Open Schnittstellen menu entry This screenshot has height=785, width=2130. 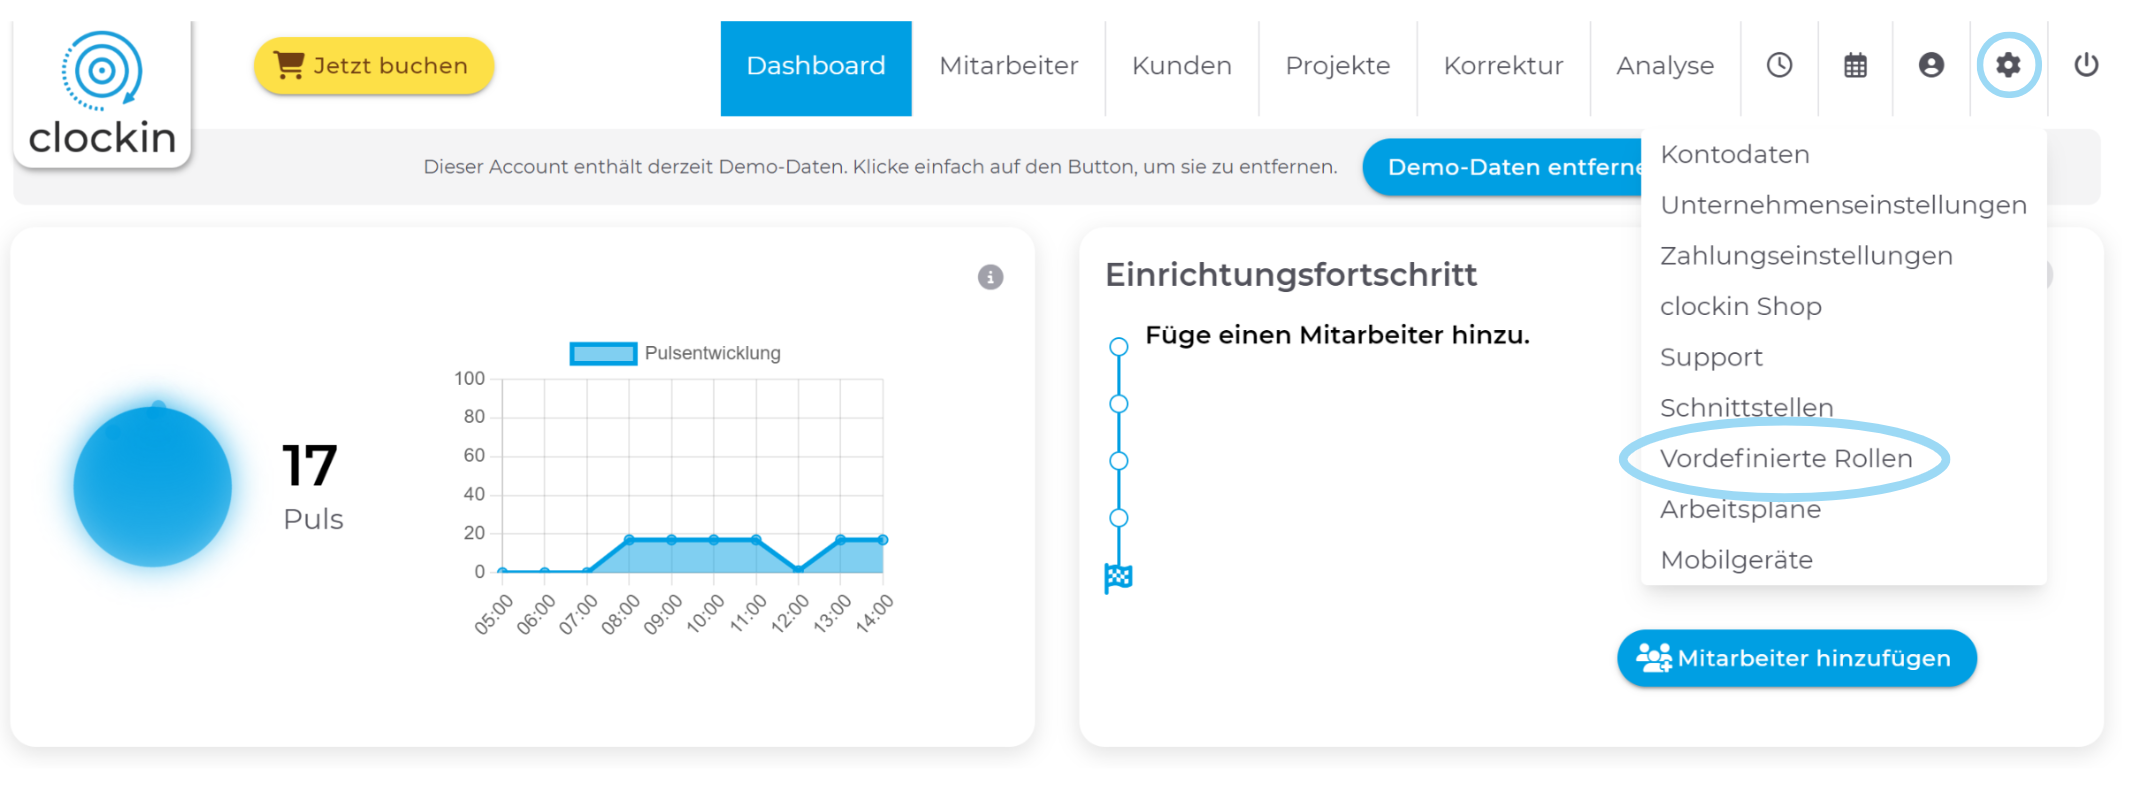pos(1746,408)
